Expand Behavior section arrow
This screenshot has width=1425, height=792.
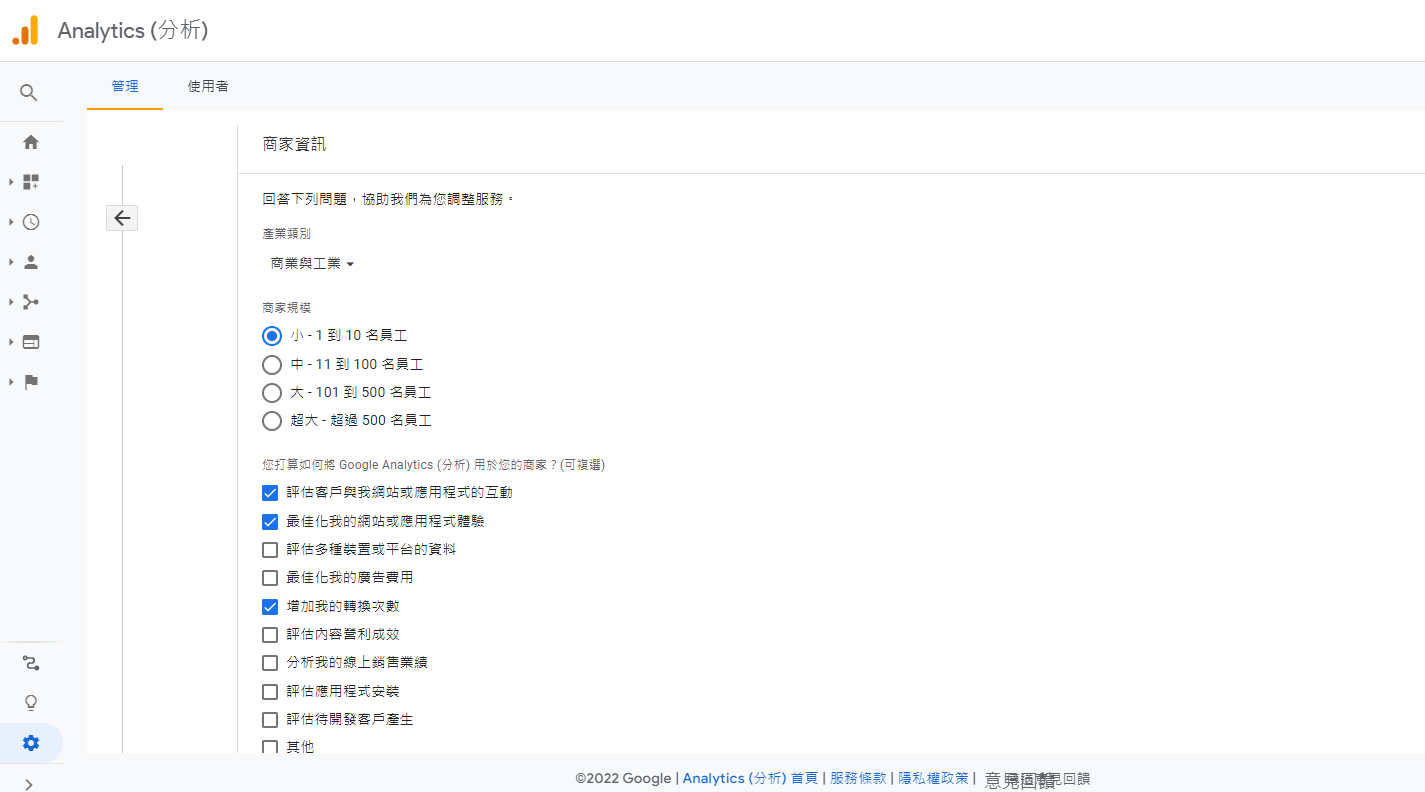click(11, 342)
